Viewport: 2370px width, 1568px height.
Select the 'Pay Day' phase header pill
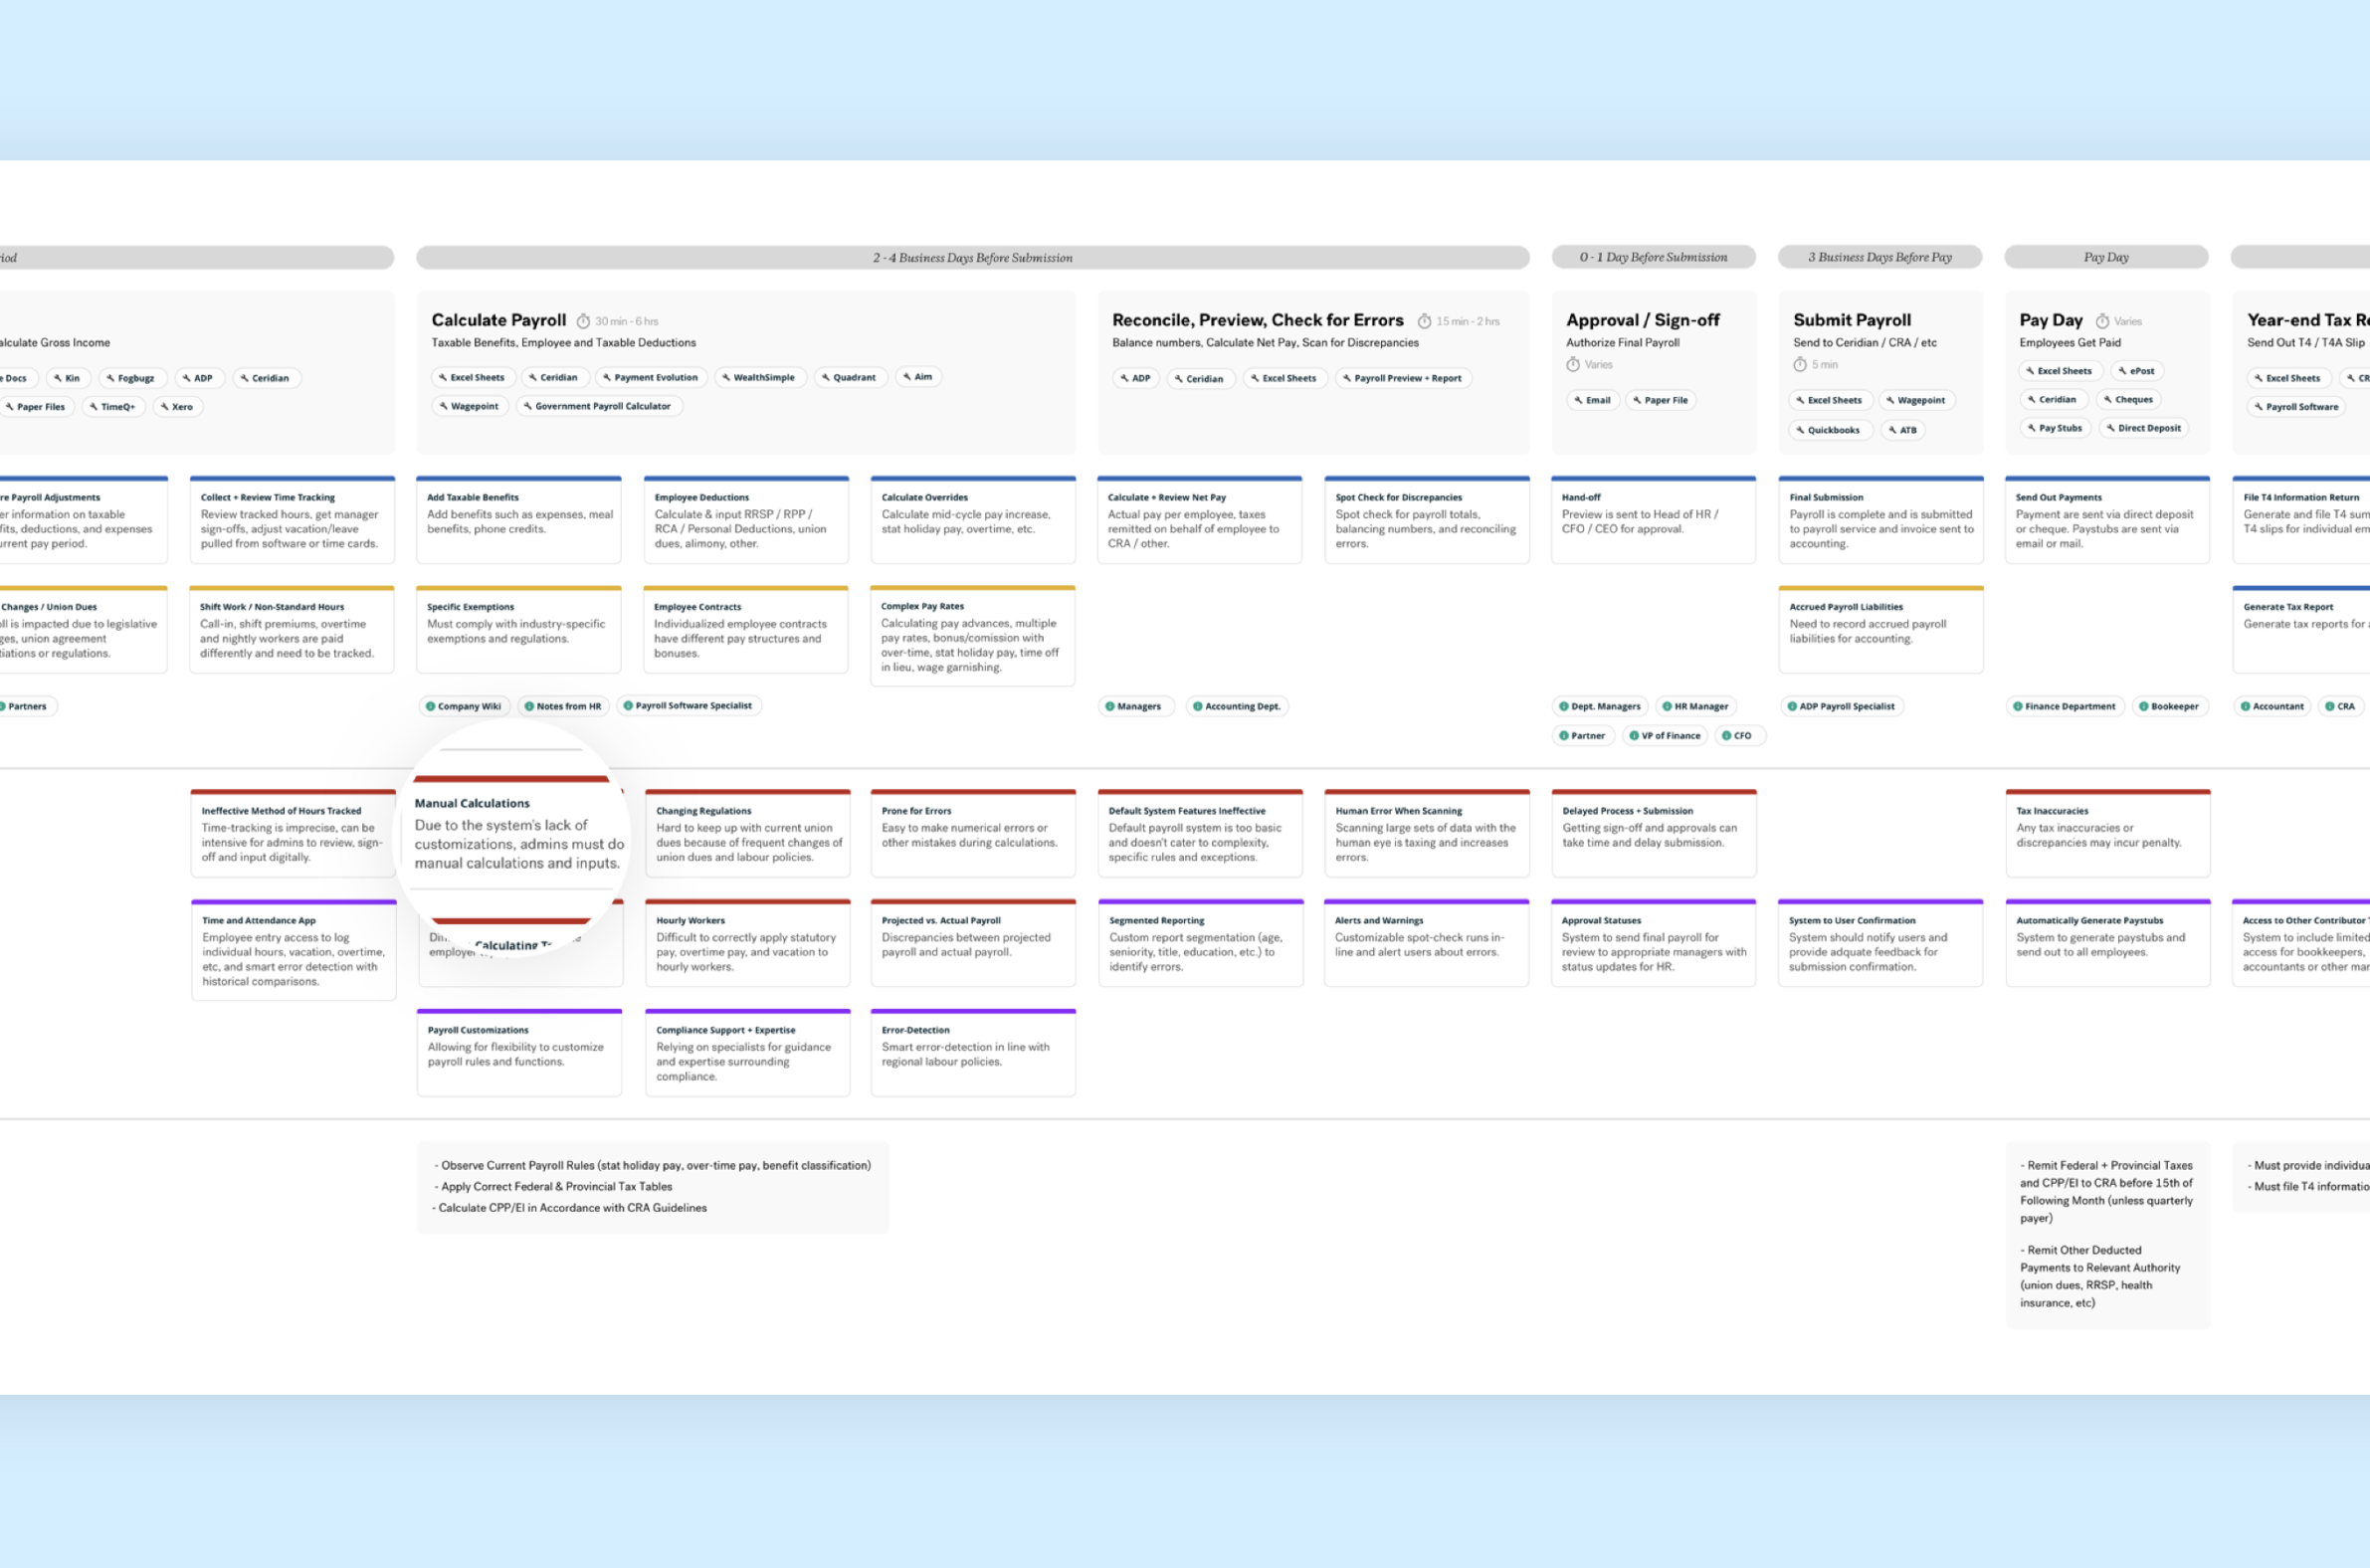tap(2106, 257)
